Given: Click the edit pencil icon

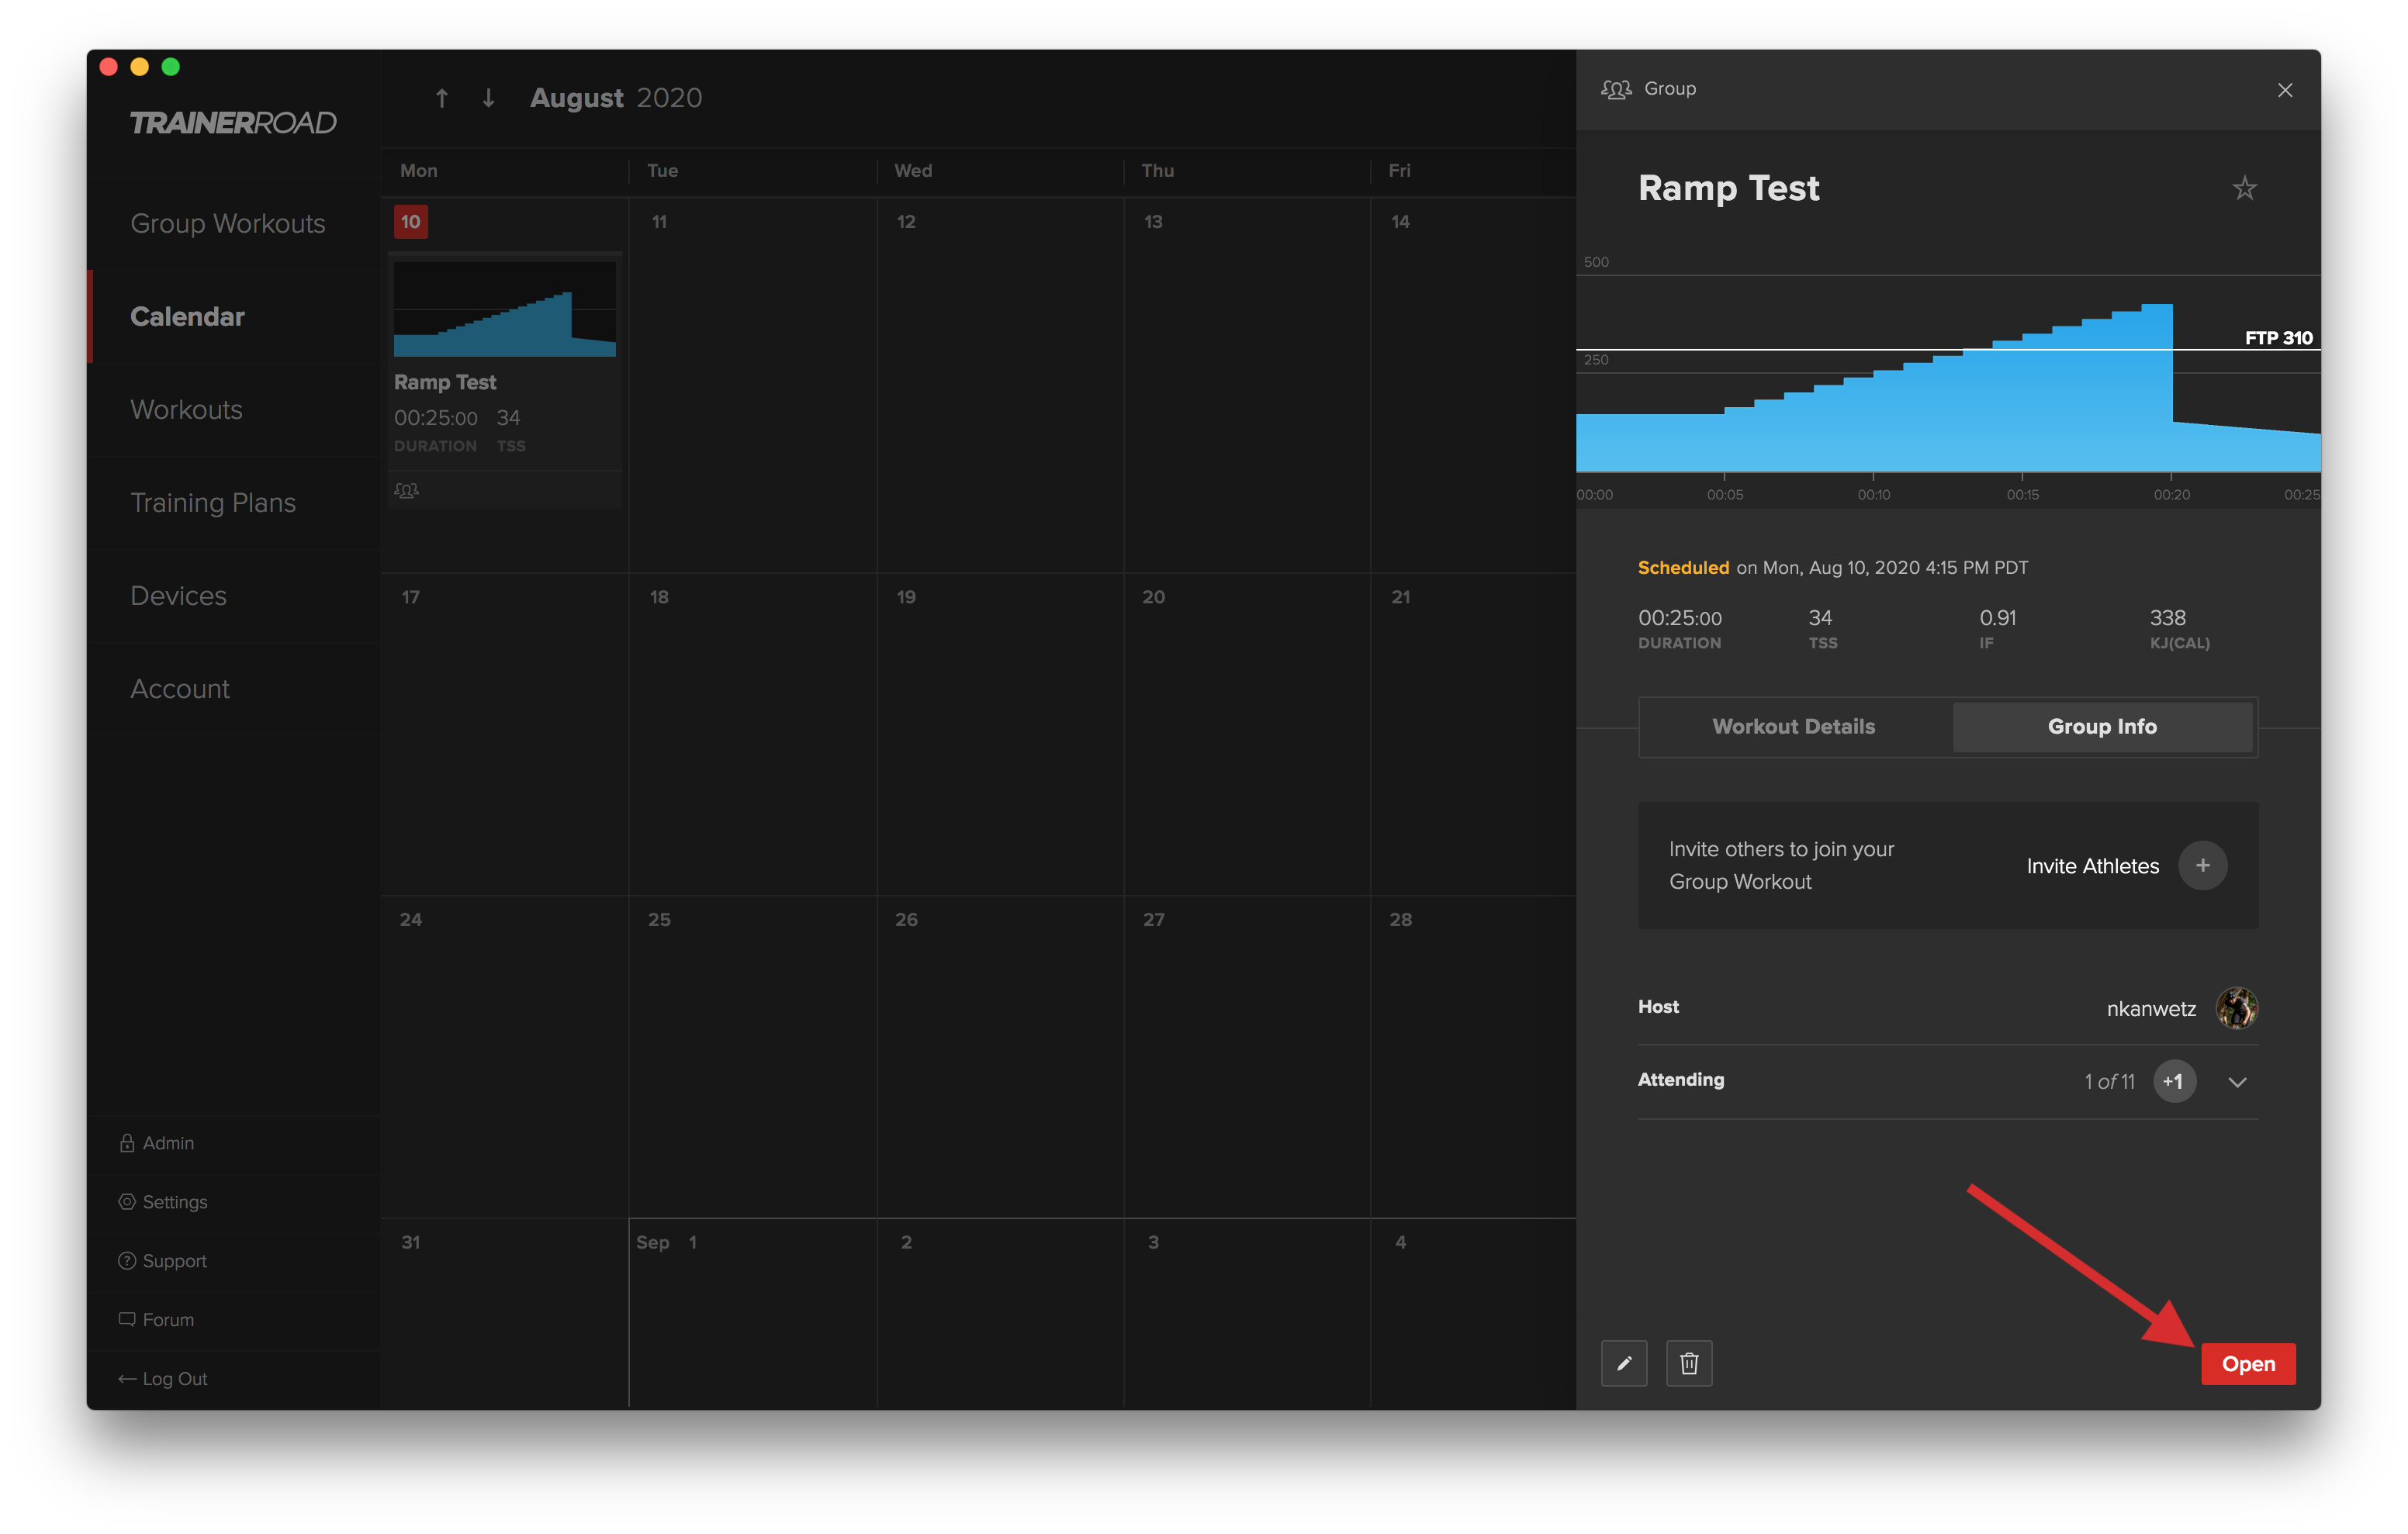Looking at the screenshot, I should [x=1624, y=1363].
